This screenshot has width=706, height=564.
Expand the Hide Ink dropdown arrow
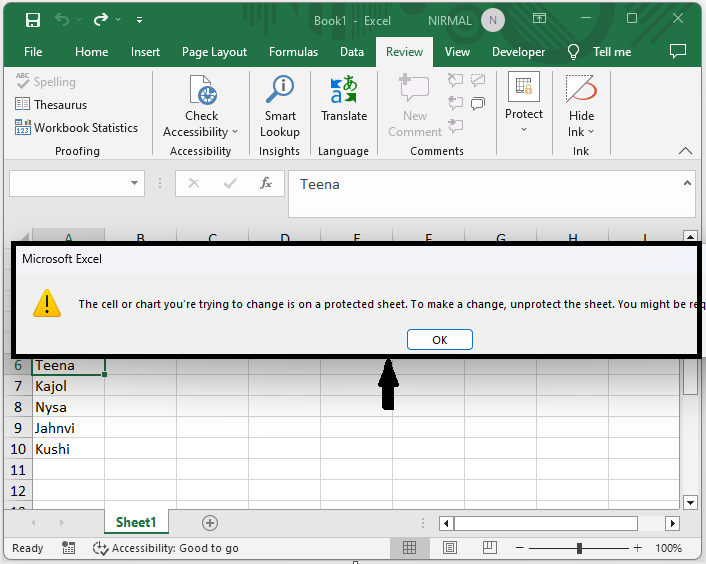point(591,132)
